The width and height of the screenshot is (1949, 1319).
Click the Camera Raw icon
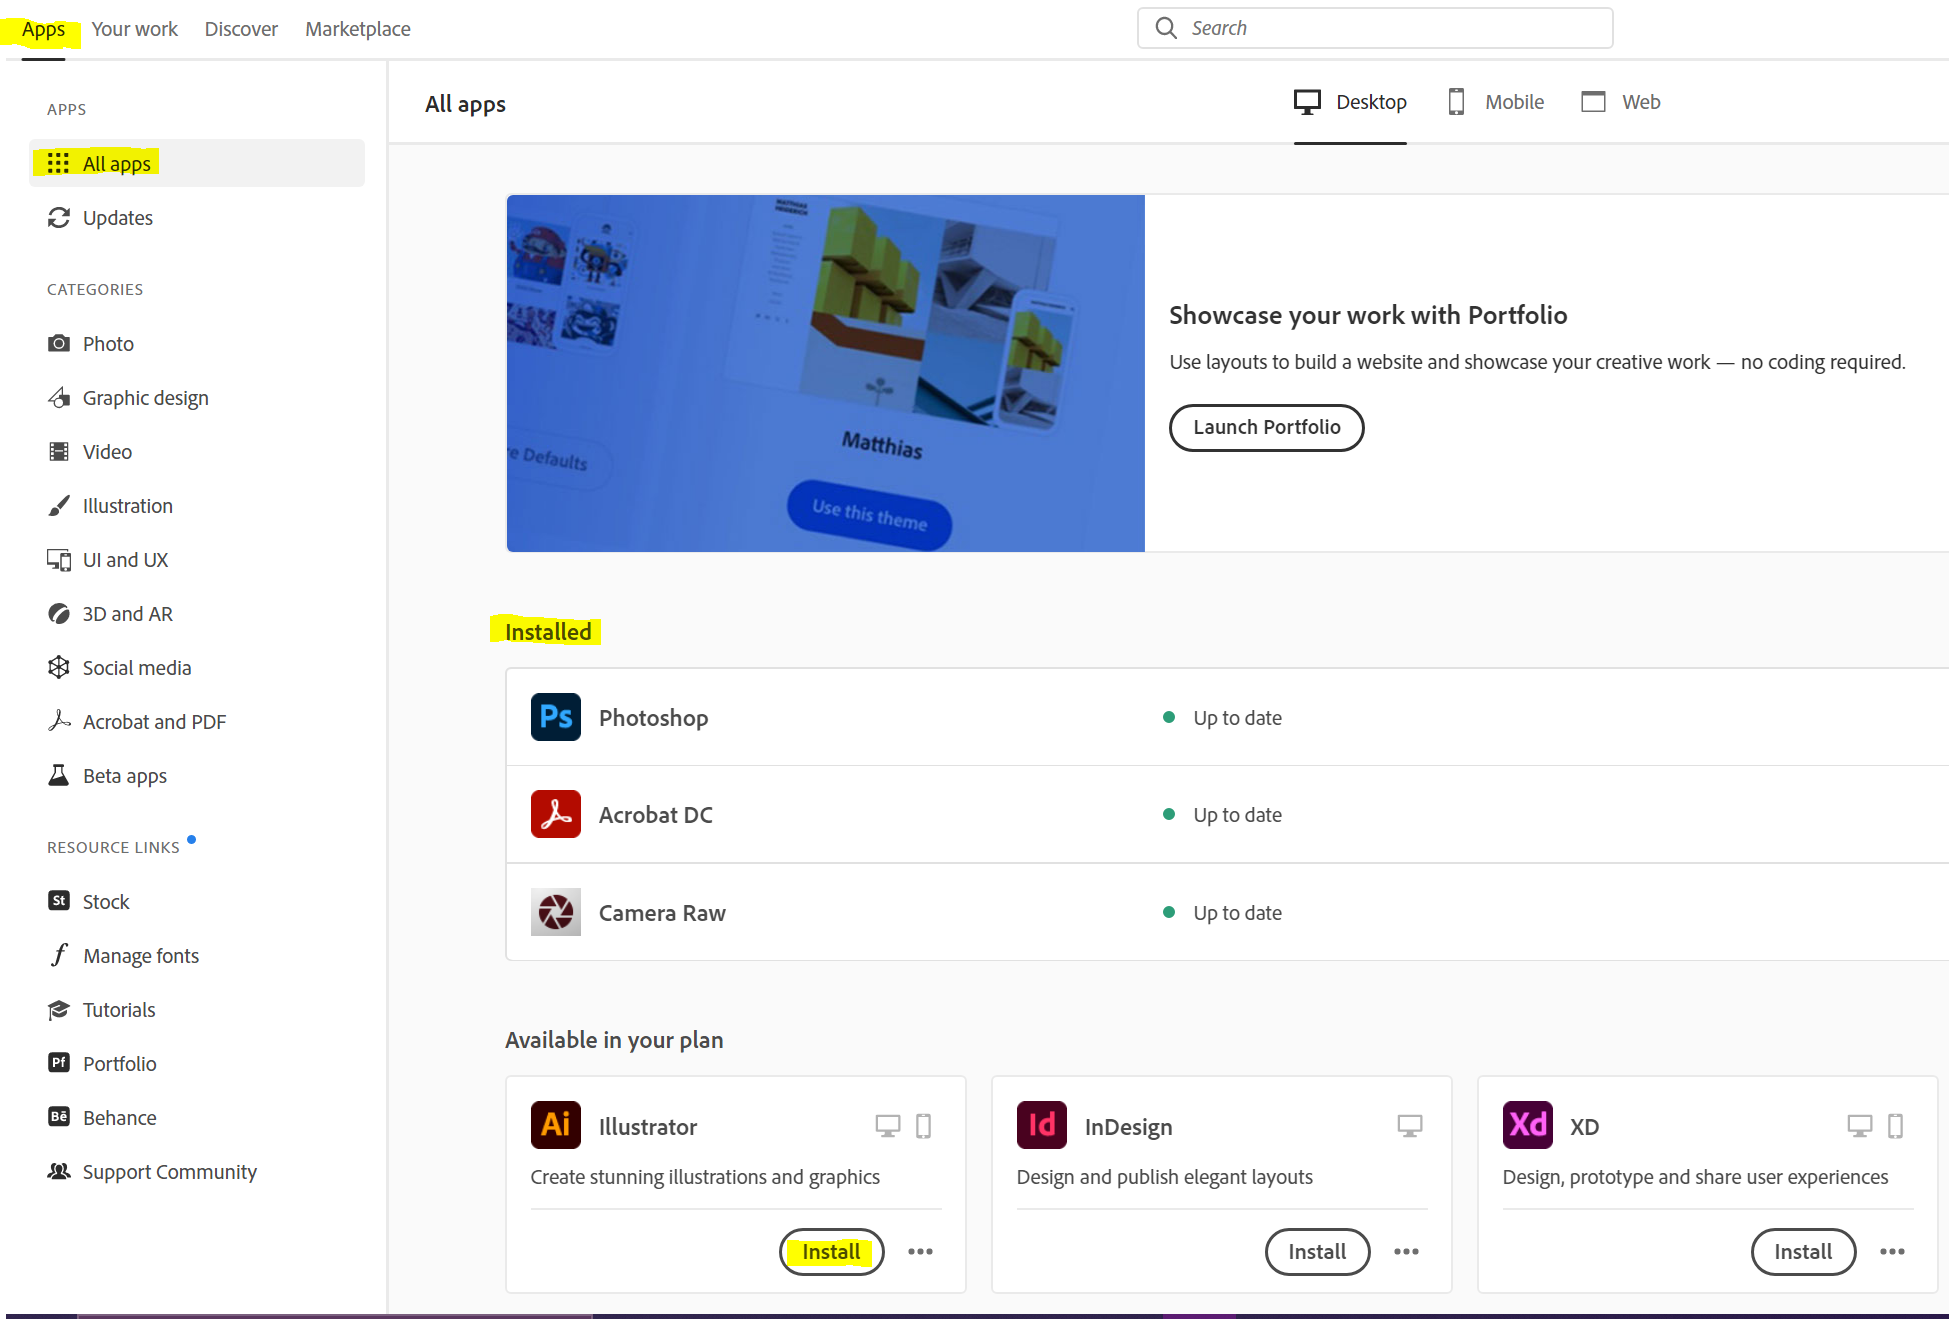tap(555, 912)
